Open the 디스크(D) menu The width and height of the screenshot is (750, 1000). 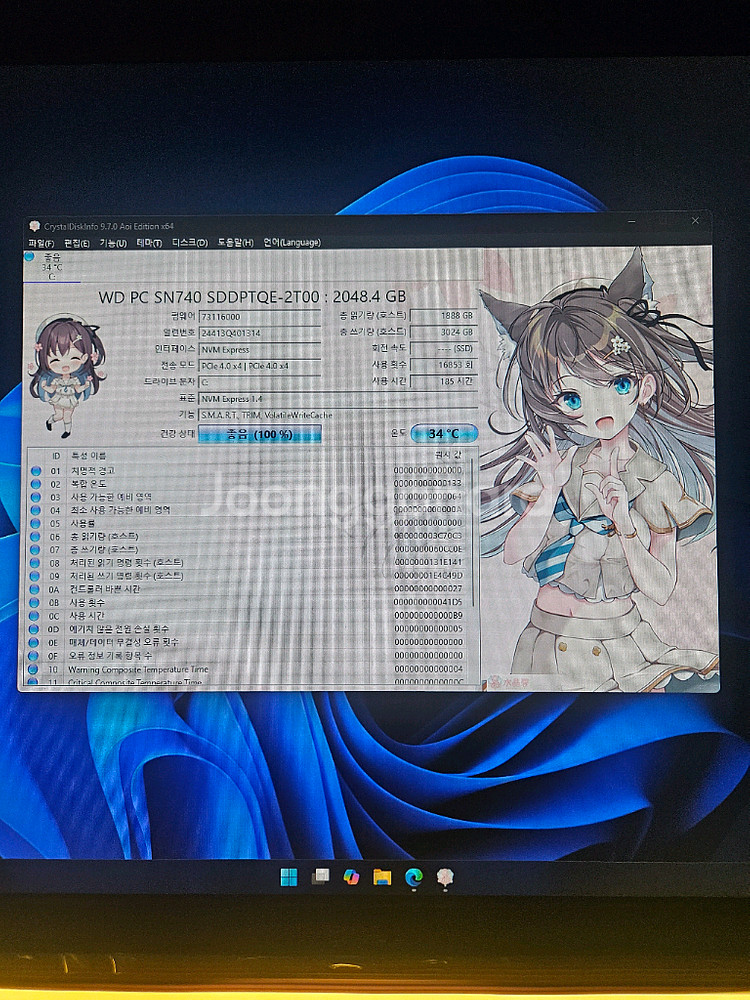[x=190, y=243]
